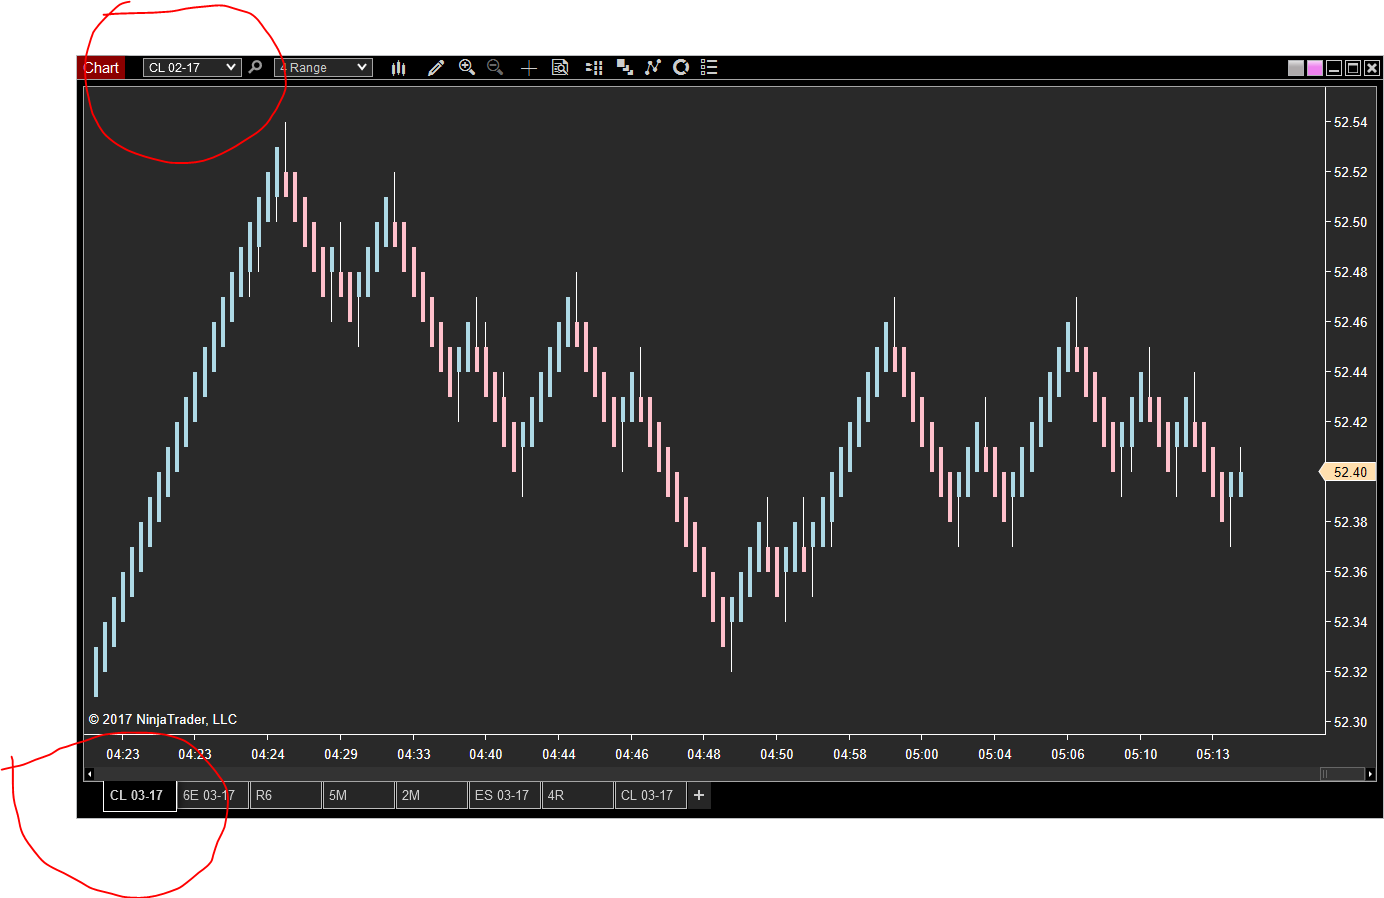
Task: Click the 04:33 time axis label
Action: coord(414,754)
